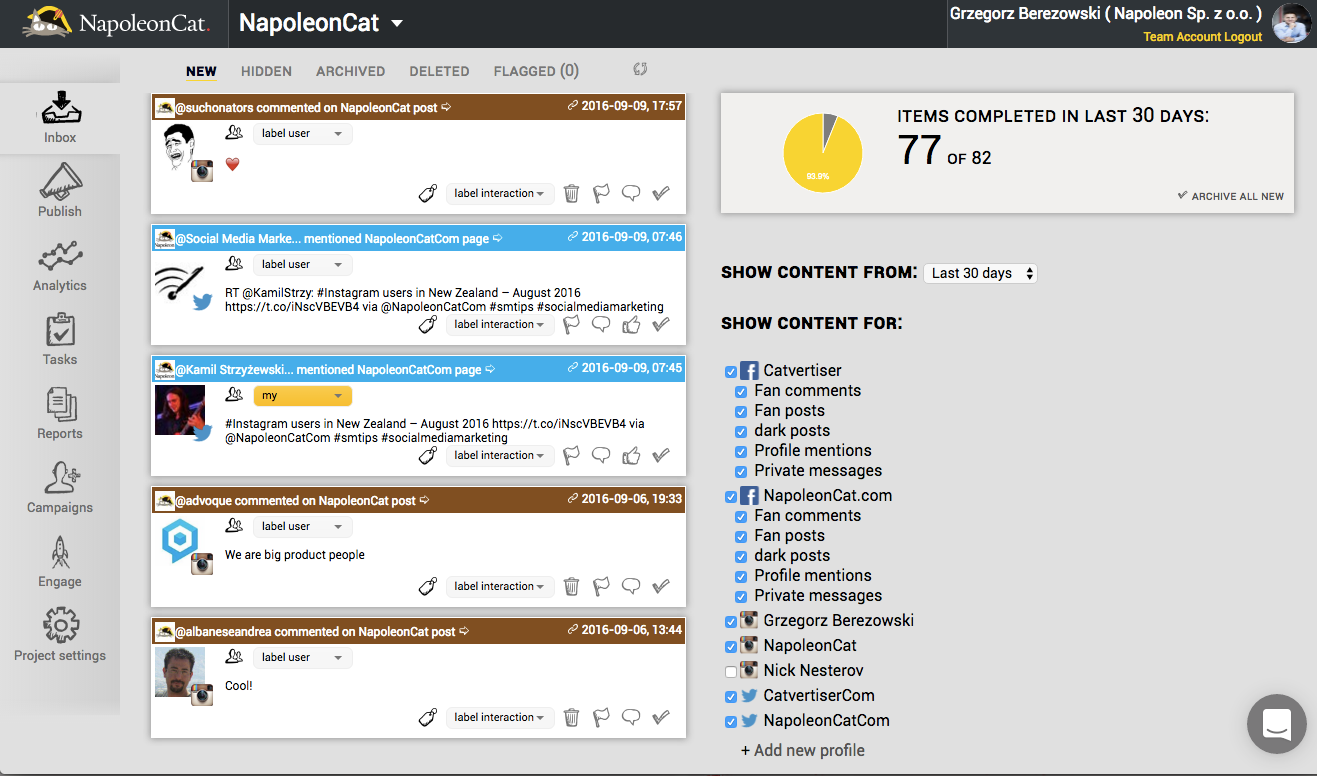Click Kamil Strzyżewski avatar thumbnail
This screenshot has width=1317, height=776.
tap(180, 410)
